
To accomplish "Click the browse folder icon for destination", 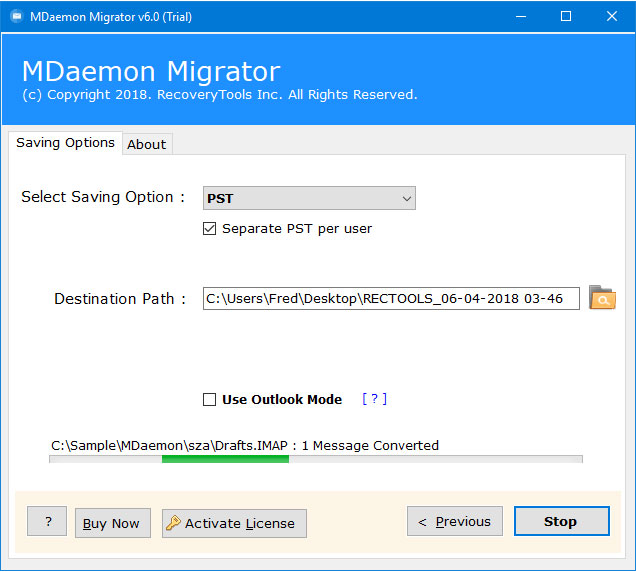I will coord(602,298).
